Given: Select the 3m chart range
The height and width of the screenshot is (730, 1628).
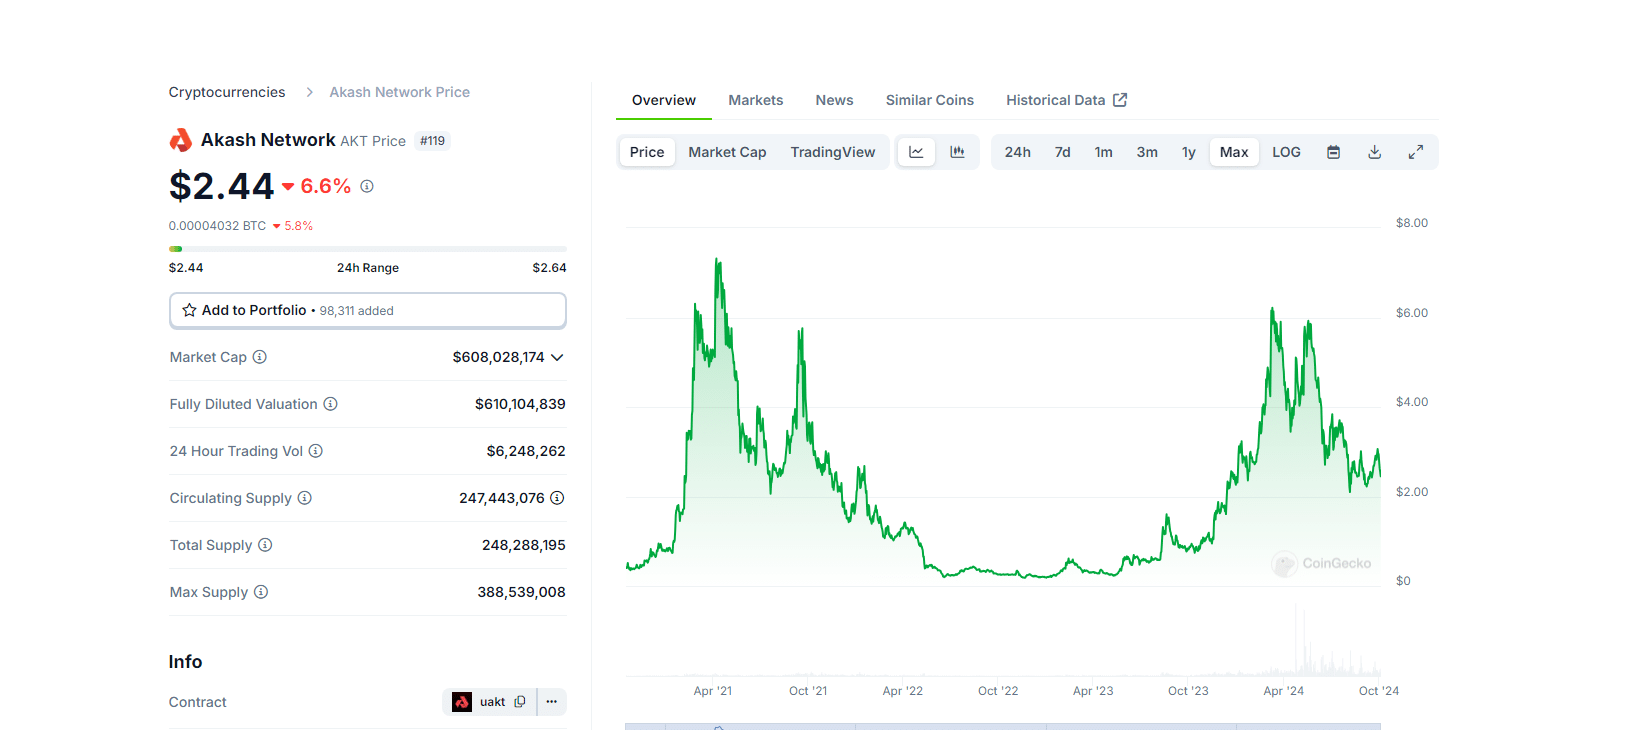Looking at the screenshot, I should click(1147, 152).
